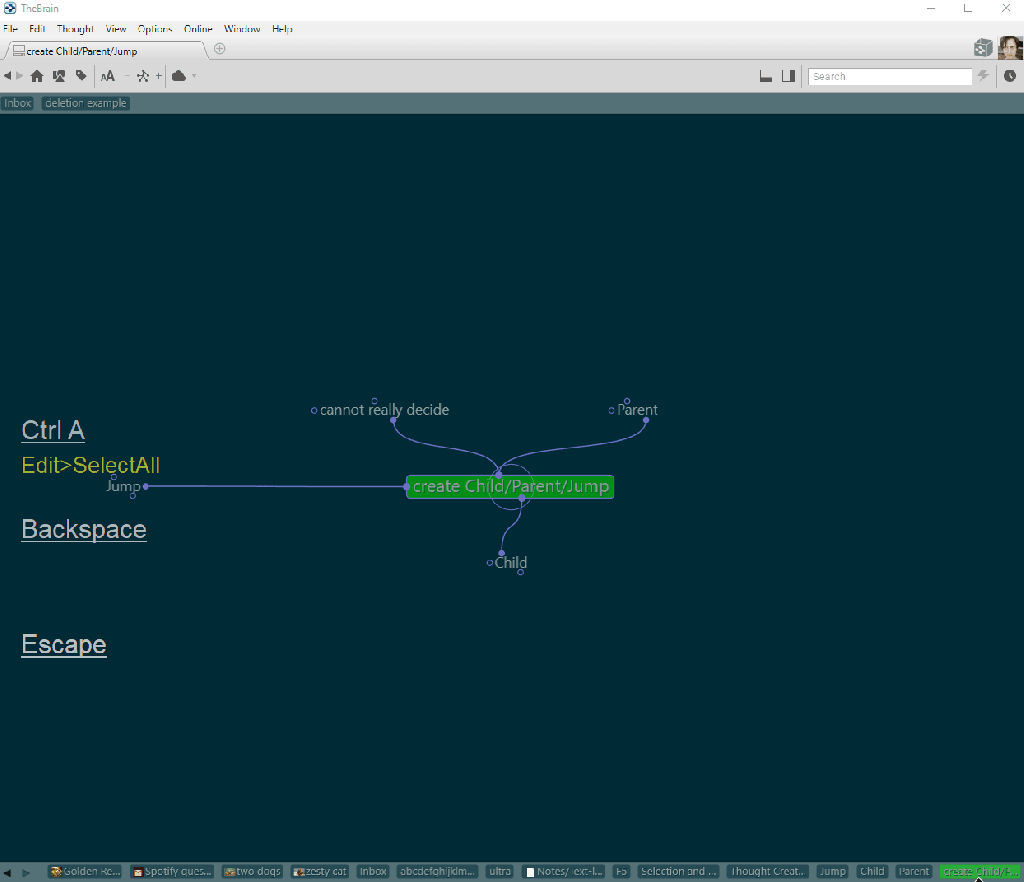1024x882 pixels.
Task: Click the user avatar picture
Action: click(1010, 48)
